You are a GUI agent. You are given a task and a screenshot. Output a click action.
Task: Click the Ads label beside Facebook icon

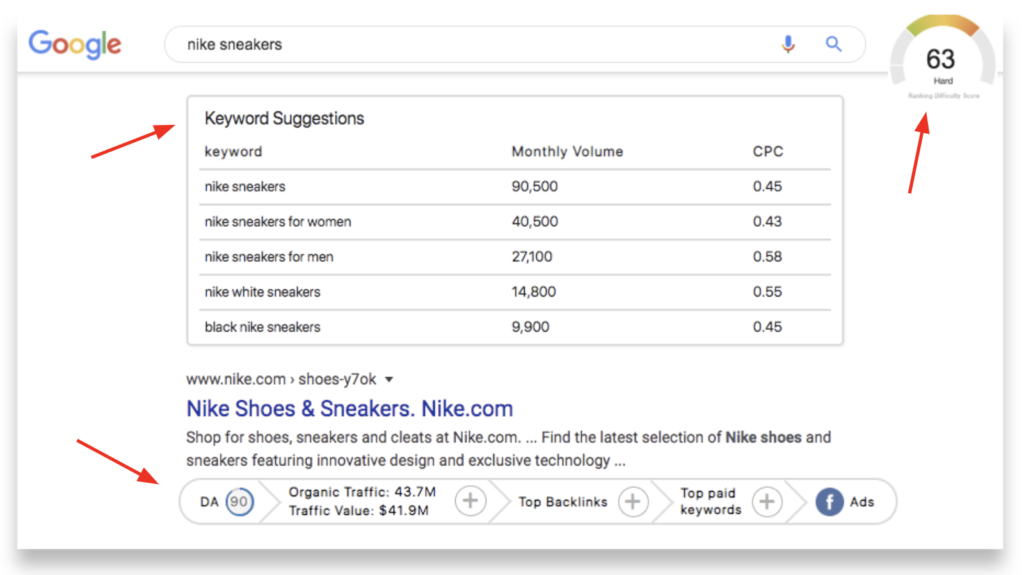[x=862, y=502]
